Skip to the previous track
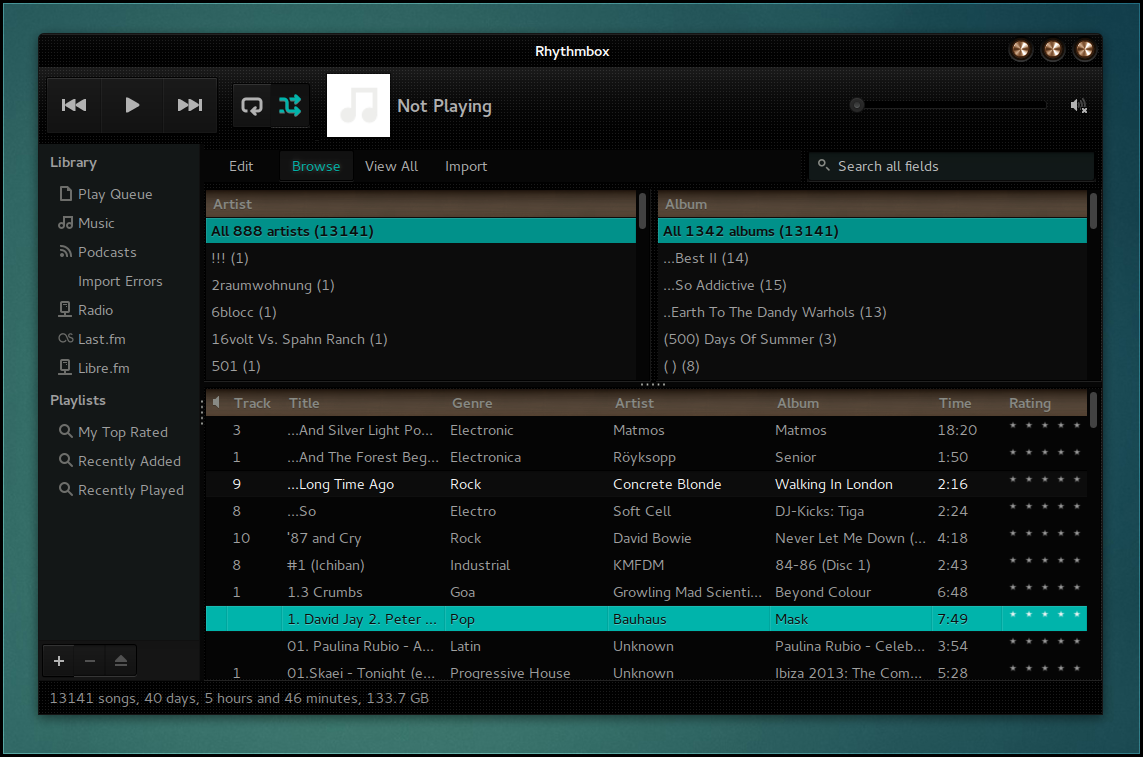 [74, 105]
